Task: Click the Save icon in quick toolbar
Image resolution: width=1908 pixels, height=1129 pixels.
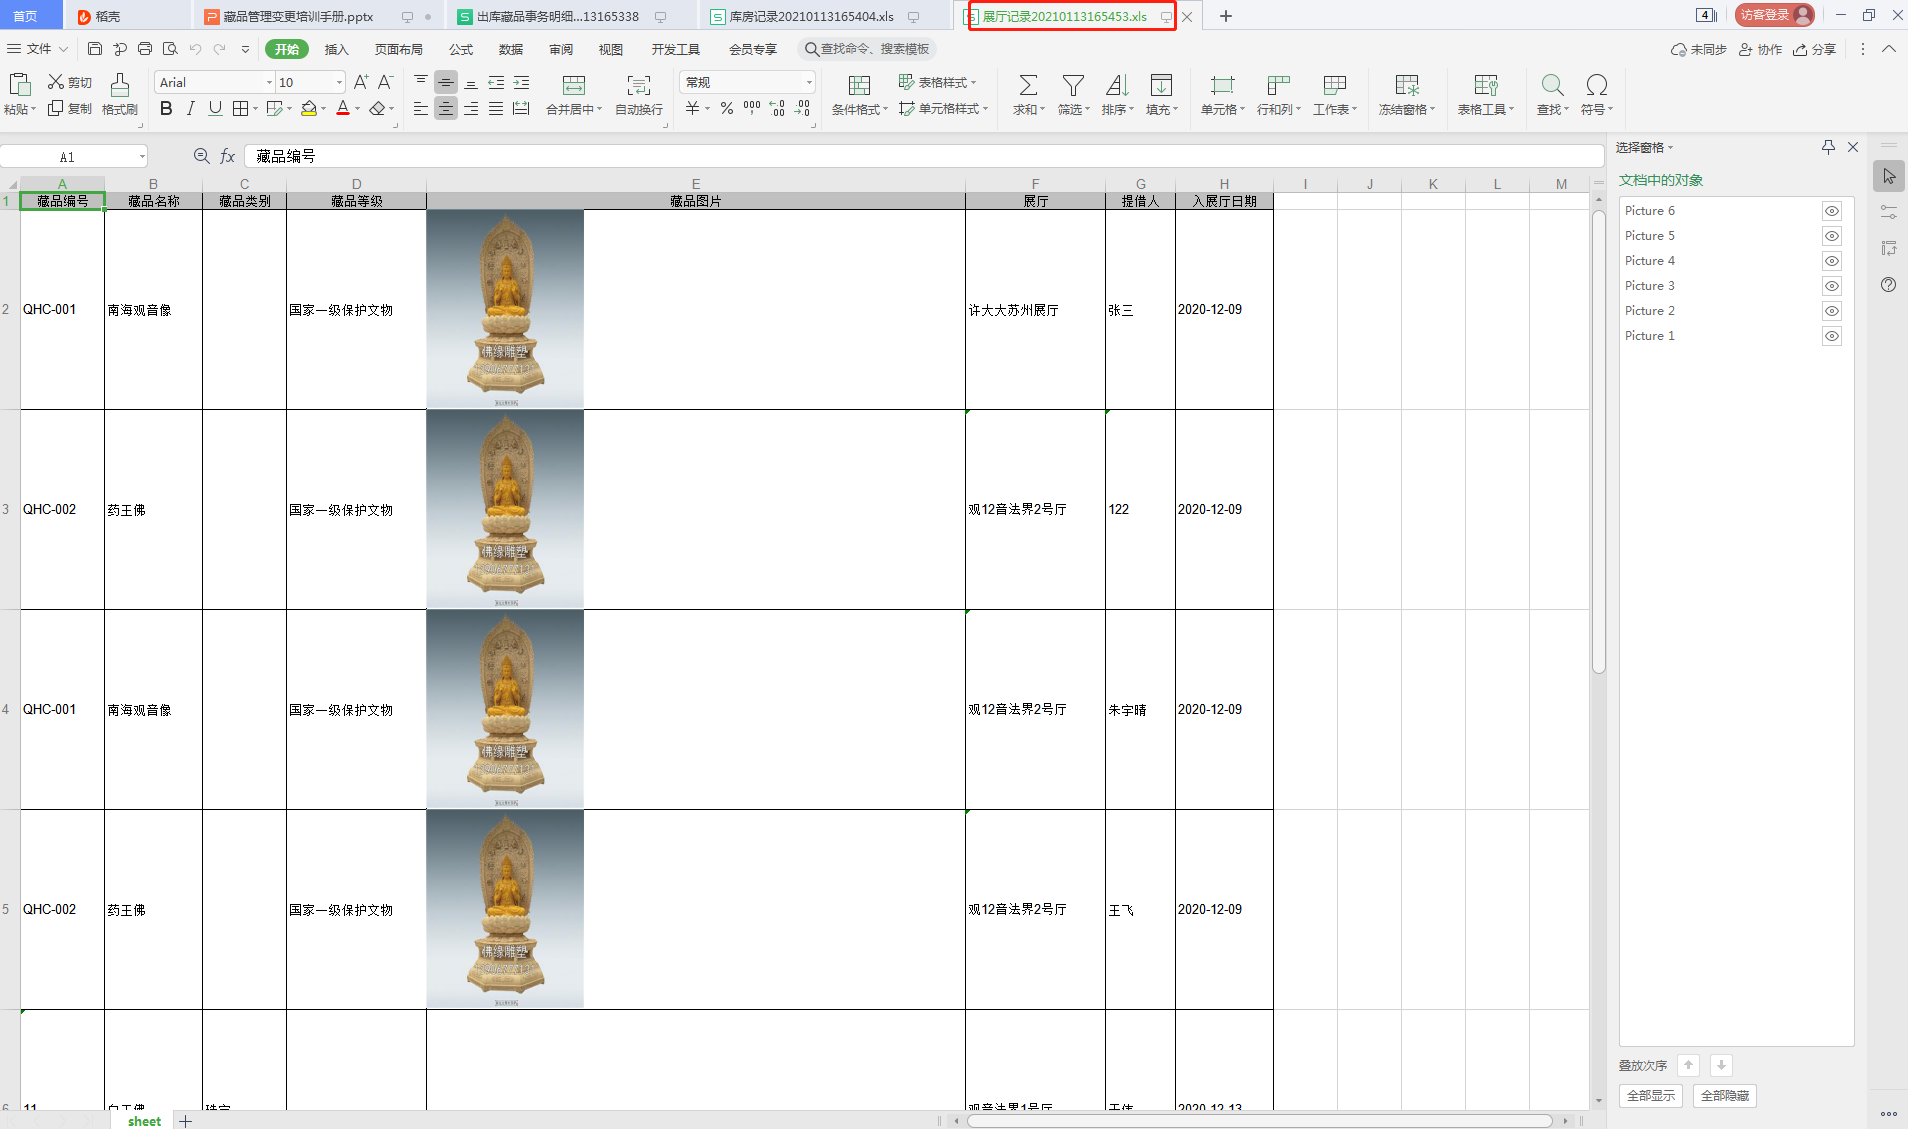Action: coord(95,49)
